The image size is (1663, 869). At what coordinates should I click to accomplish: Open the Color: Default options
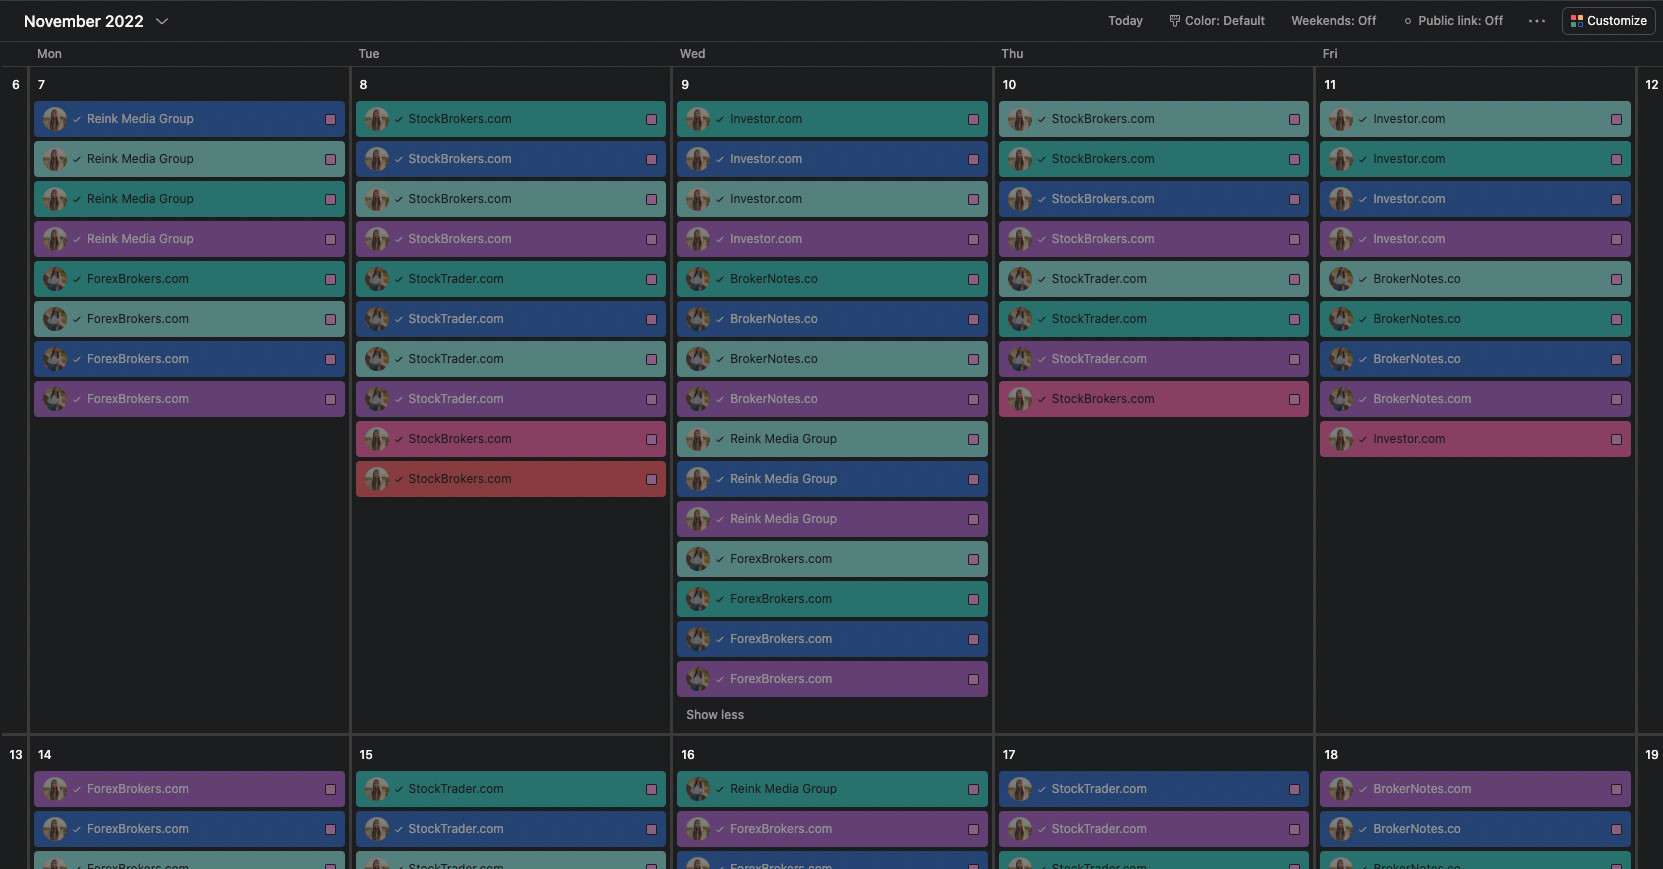(x=1217, y=21)
